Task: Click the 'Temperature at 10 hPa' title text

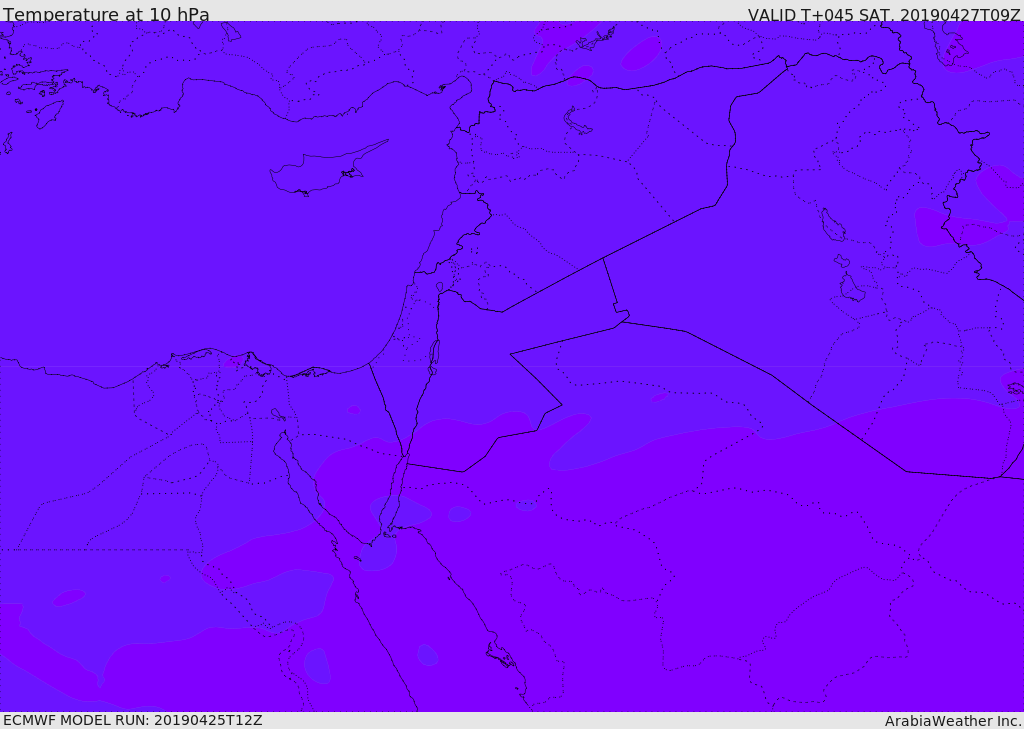Action: 106,14
